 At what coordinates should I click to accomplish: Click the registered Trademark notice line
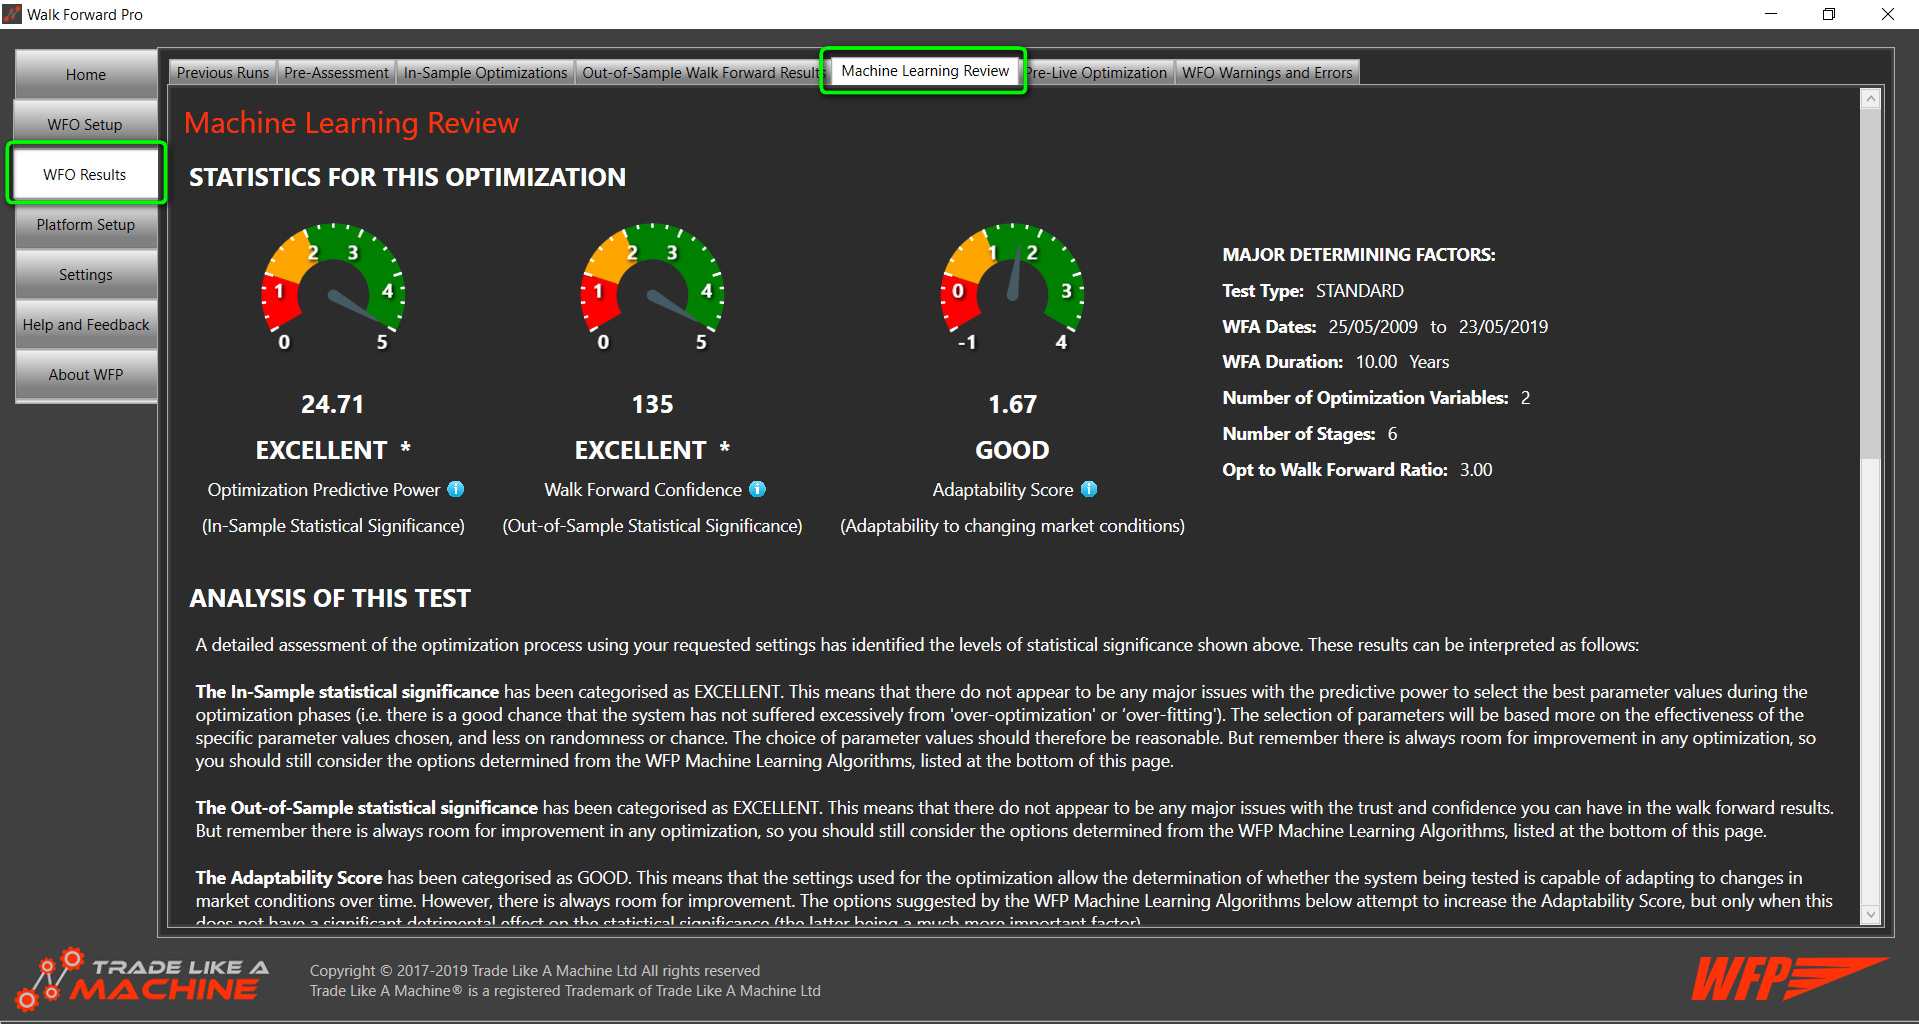pyautogui.click(x=565, y=991)
